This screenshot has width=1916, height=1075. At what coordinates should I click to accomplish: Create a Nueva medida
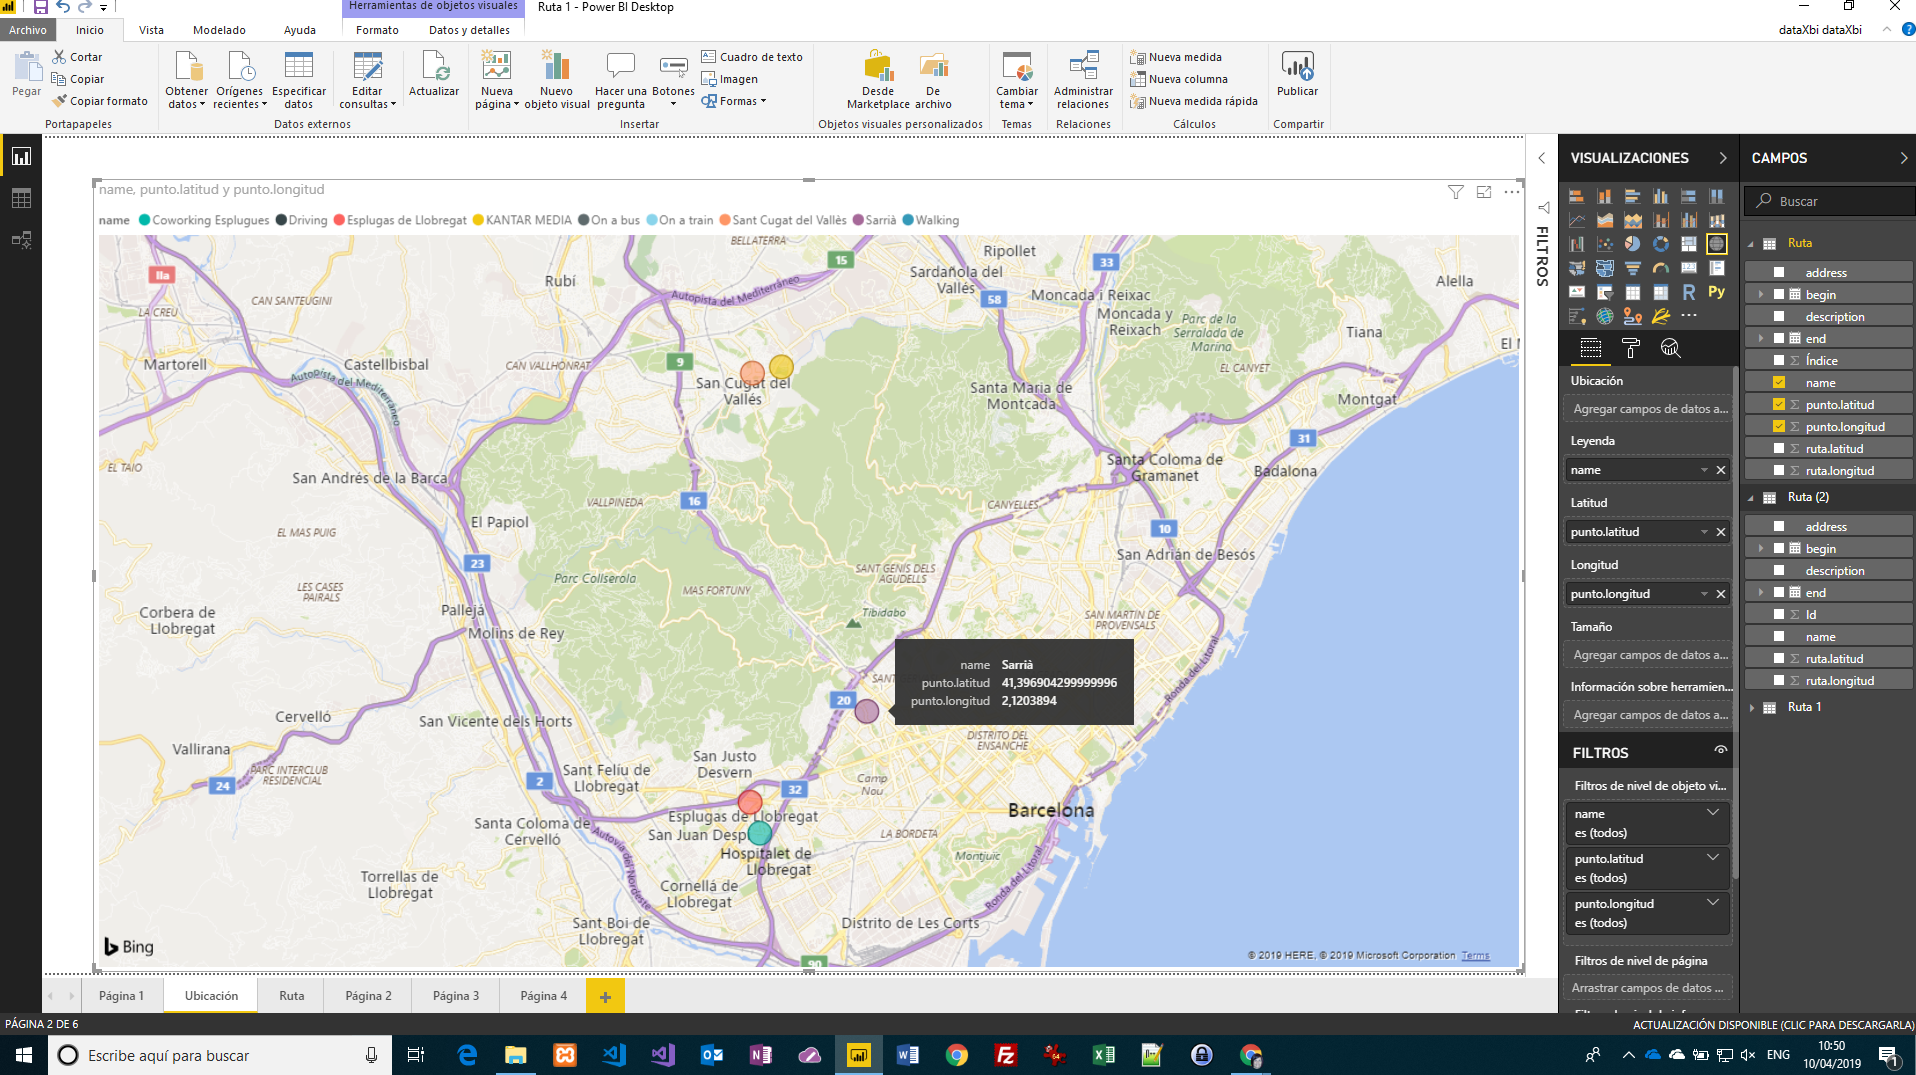coord(1185,57)
